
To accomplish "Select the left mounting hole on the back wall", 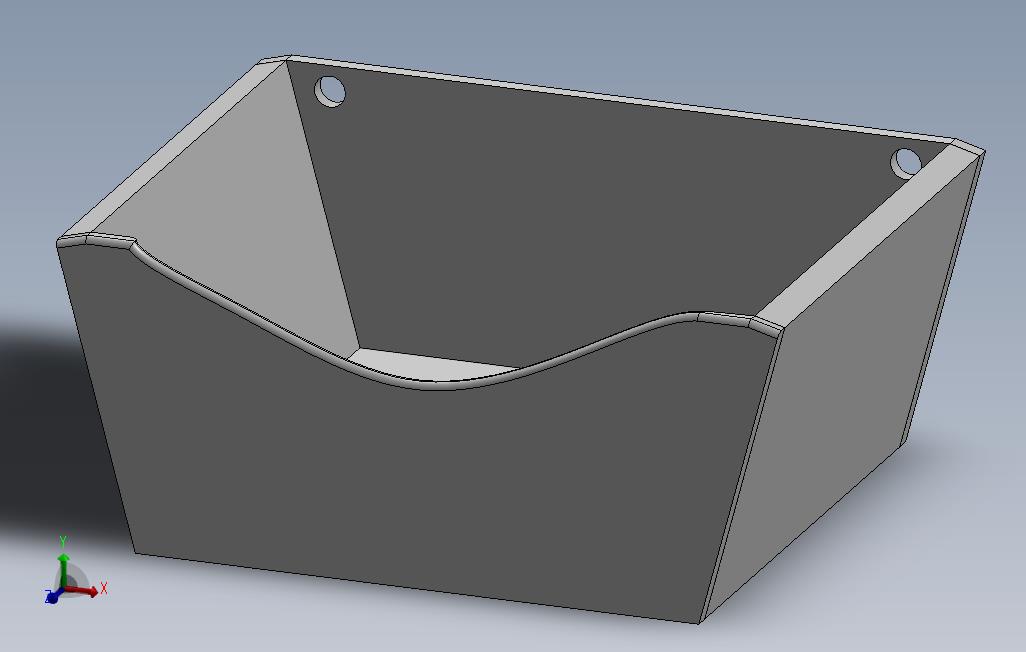I will coord(330,91).
